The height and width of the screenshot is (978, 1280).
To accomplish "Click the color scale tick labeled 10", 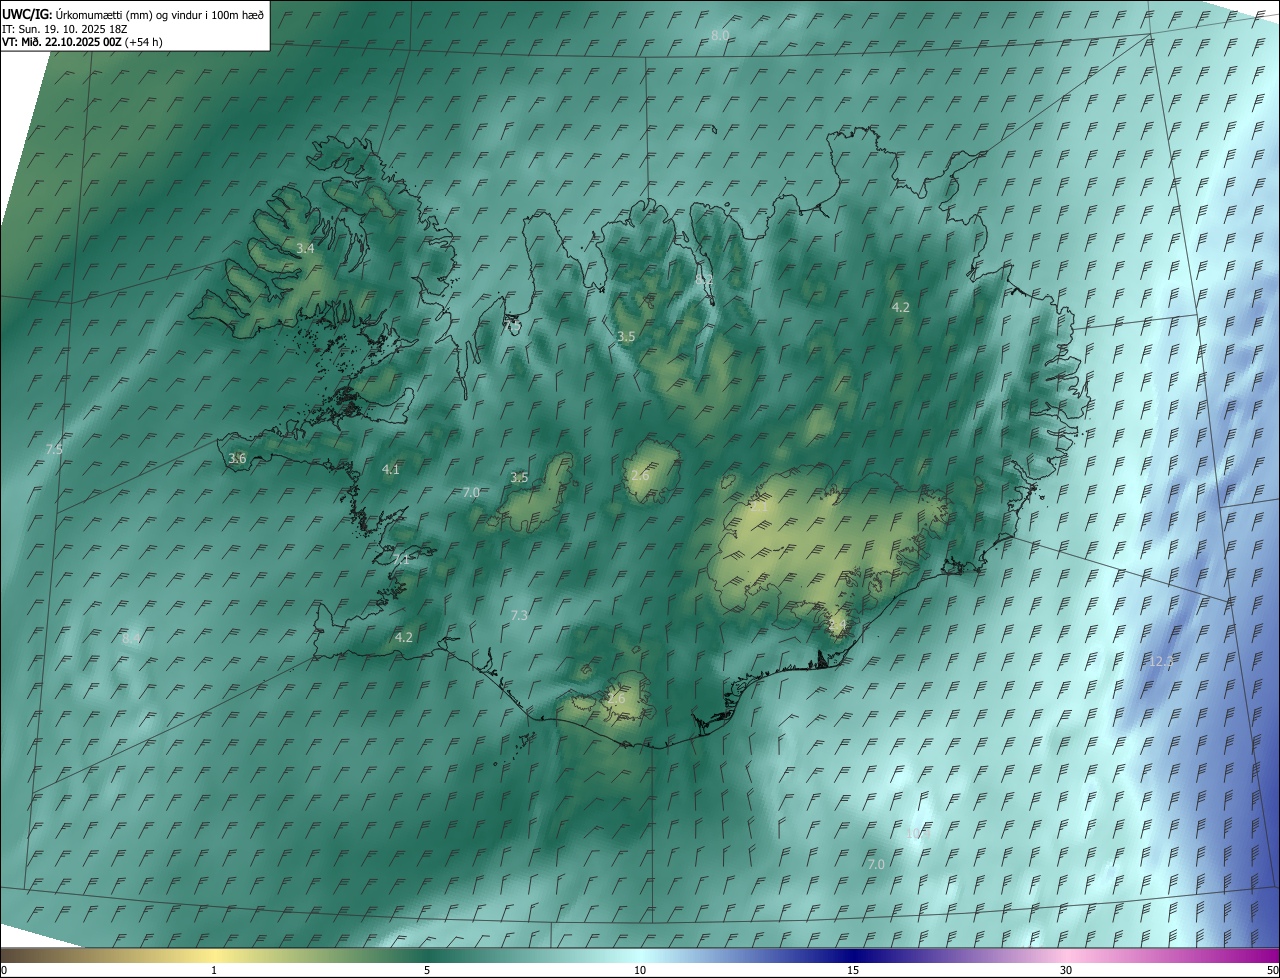I will [x=640, y=970].
